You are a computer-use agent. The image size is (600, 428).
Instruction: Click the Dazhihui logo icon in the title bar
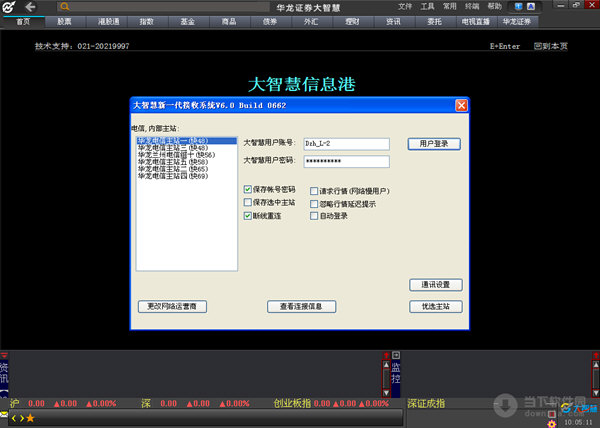click(9, 7)
